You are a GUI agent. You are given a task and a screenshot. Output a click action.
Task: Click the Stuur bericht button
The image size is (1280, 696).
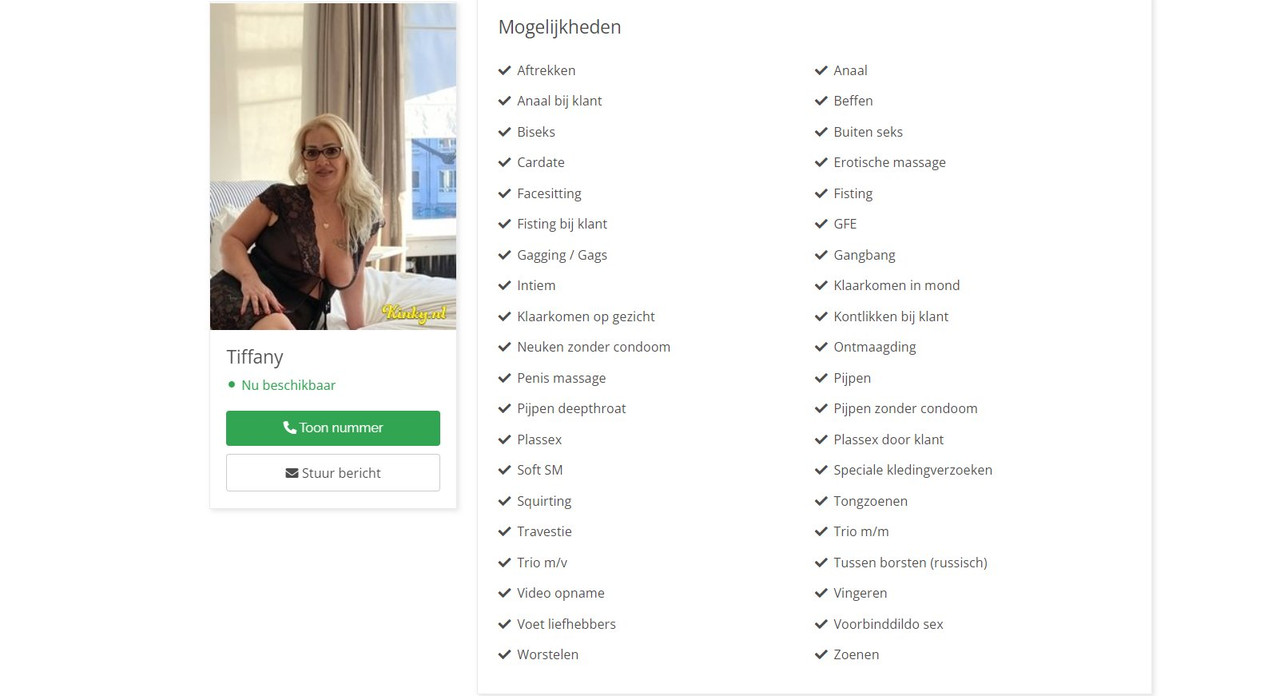tap(333, 473)
